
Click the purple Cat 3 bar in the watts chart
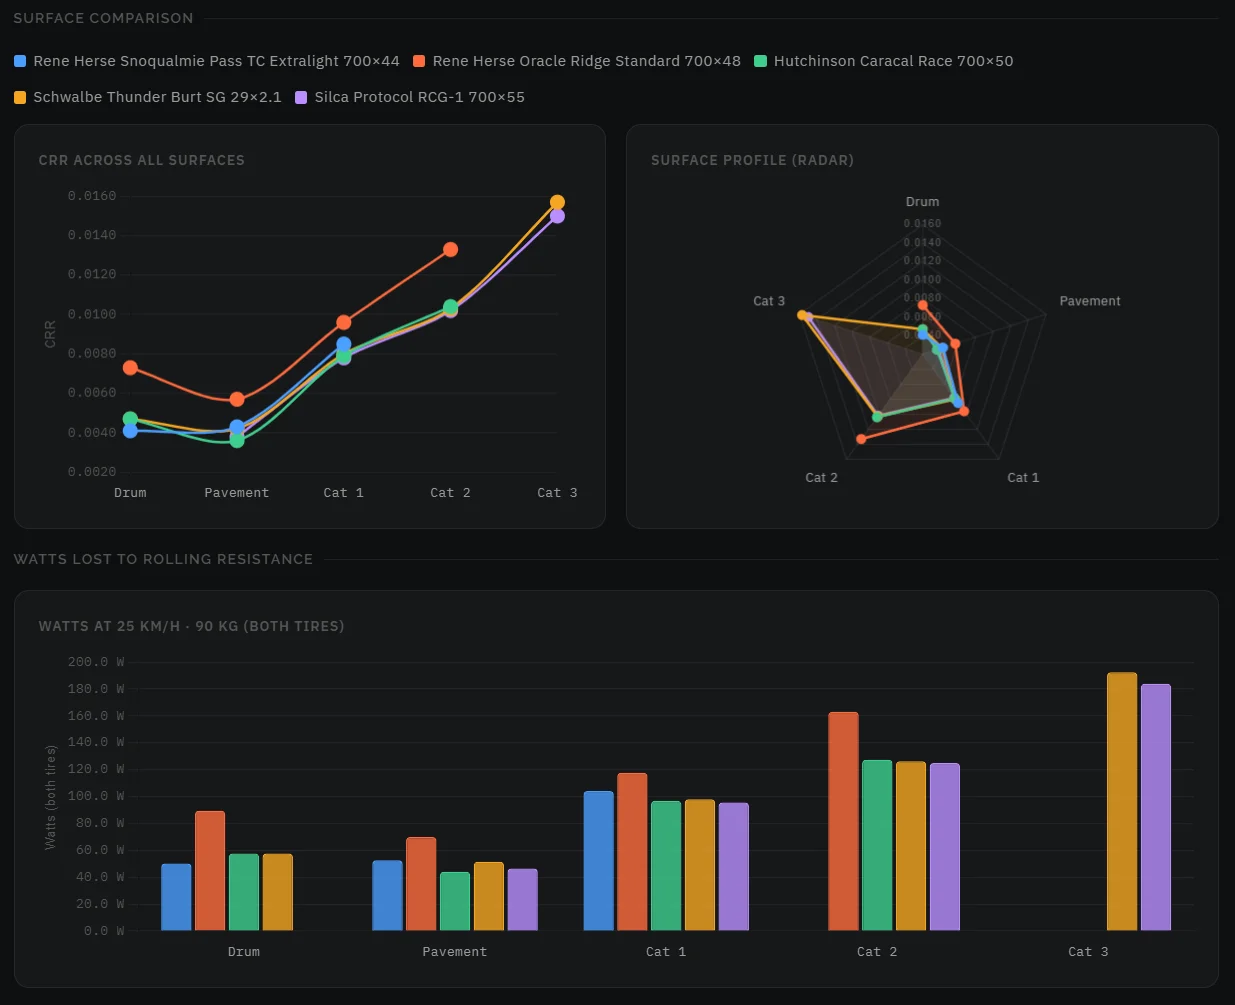[1156, 808]
